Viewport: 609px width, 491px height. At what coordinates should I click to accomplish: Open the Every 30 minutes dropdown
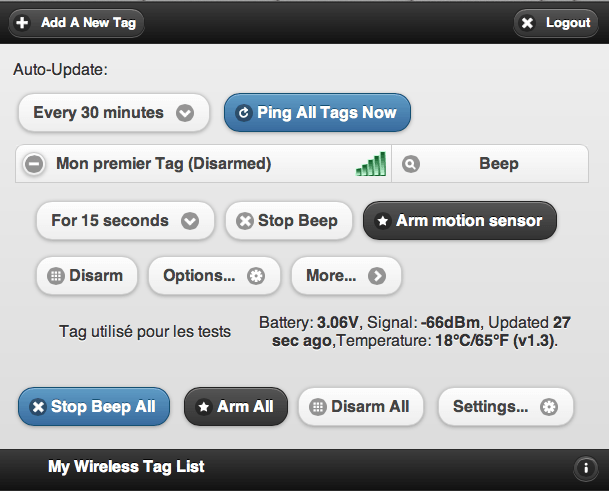[x=114, y=113]
